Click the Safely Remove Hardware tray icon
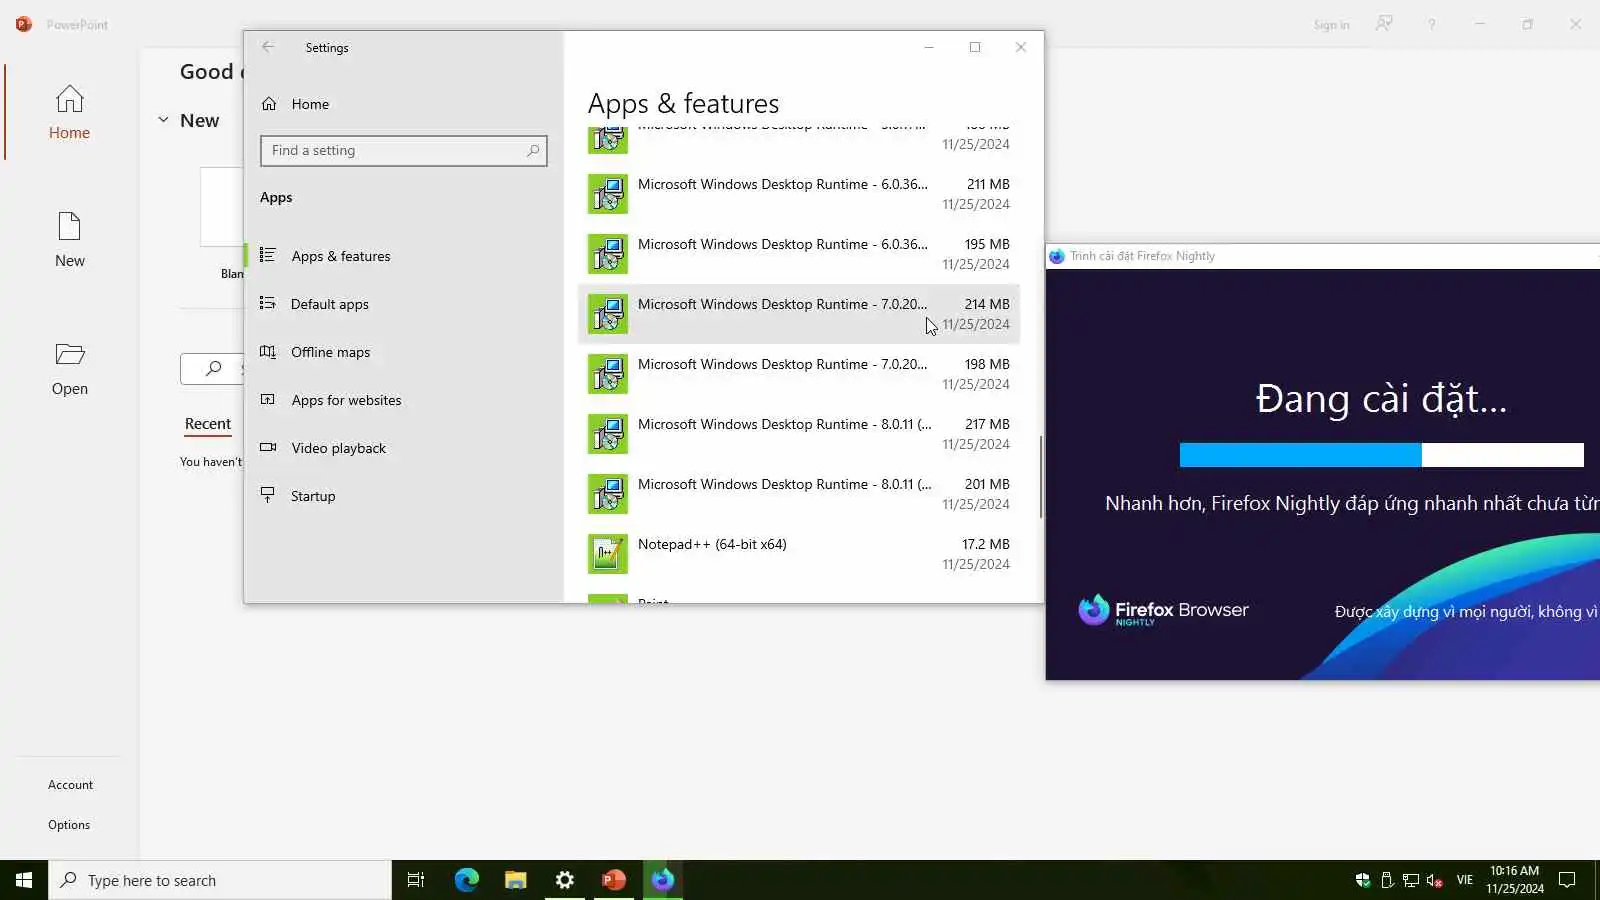Screen dimensions: 1600x900 [x=1387, y=880]
